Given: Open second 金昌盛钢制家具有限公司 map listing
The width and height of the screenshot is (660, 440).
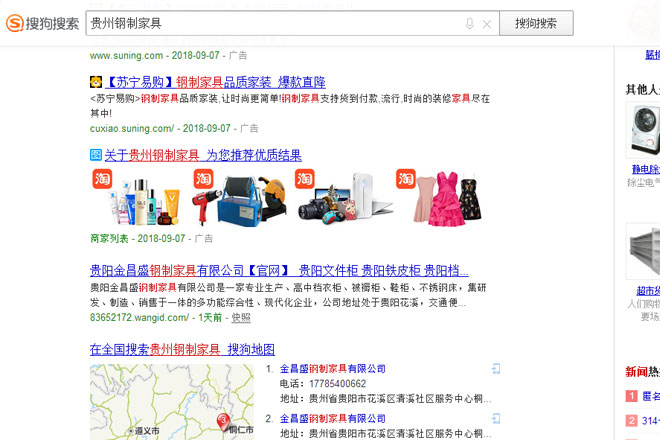Looking at the screenshot, I should 333,419.
